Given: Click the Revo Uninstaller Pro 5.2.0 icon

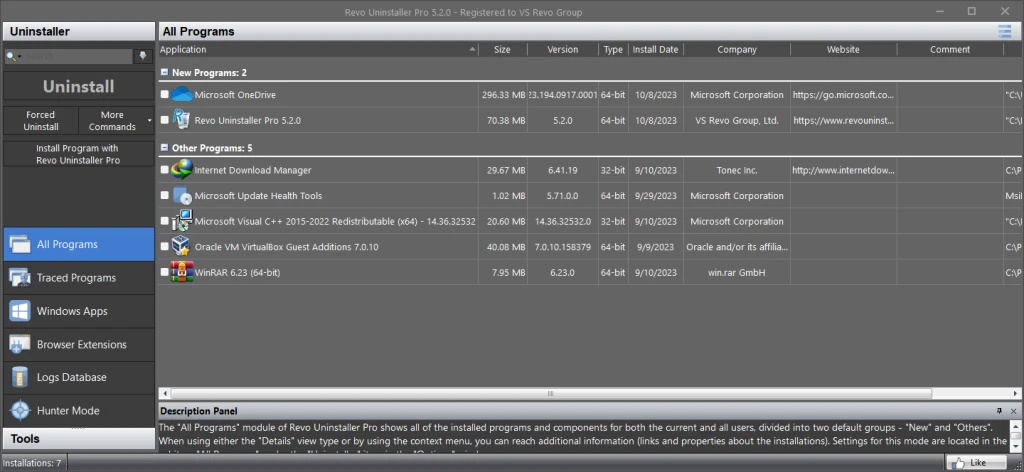Looking at the screenshot, I should click(181, 120).
